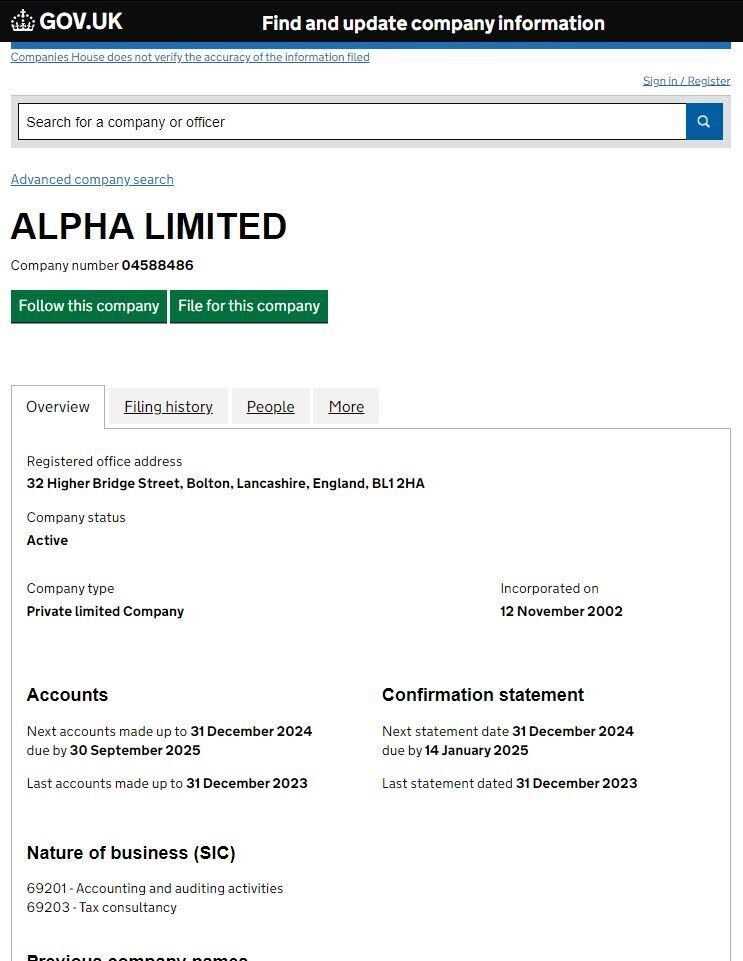Click company number 04588486
Viewport: 743px width, 961px height.
point(158,266)
